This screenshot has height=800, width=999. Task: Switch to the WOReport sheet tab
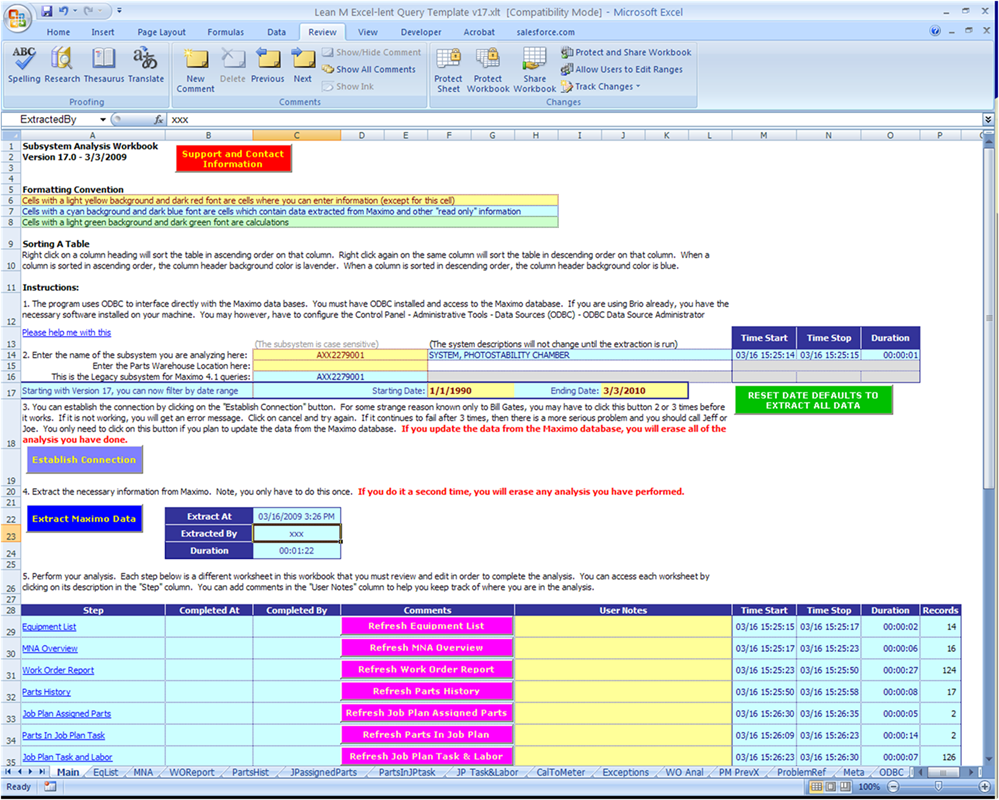coord(192,772)
